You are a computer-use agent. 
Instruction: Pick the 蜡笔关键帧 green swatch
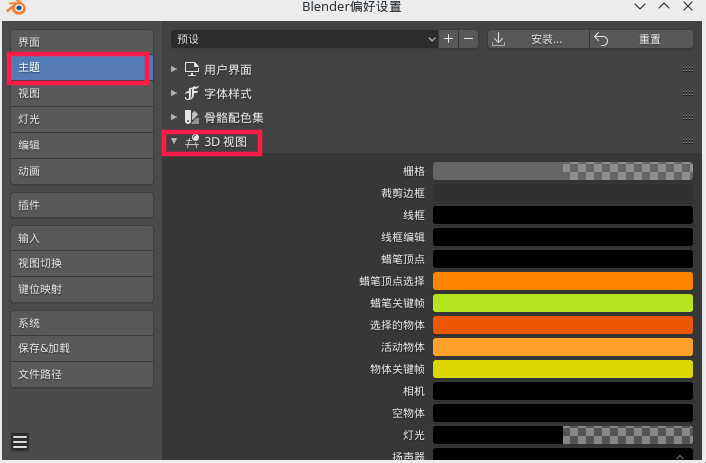563,303
